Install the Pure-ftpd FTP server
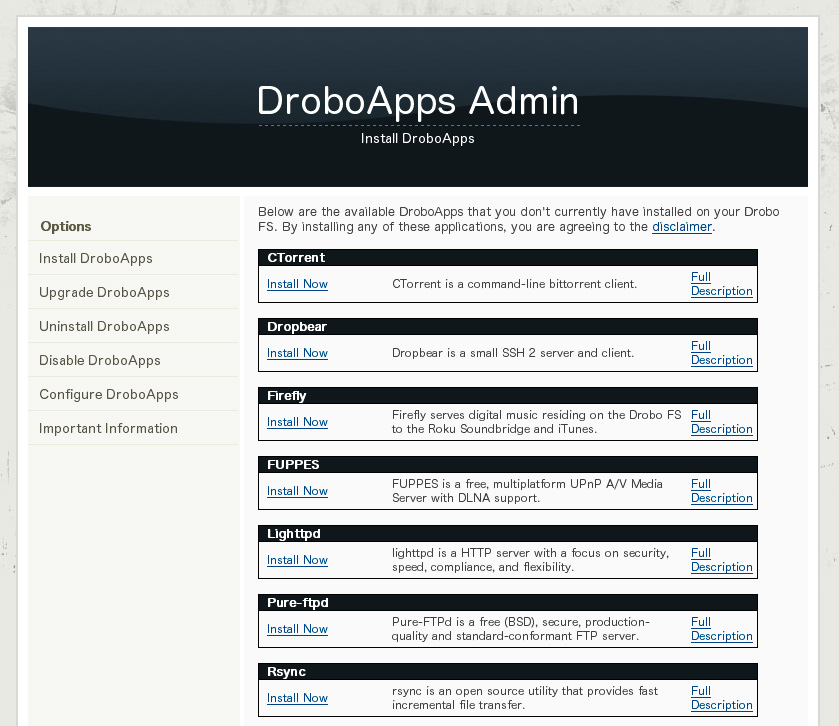The width and height of the screenshot is (839, 726). [297, 629]
